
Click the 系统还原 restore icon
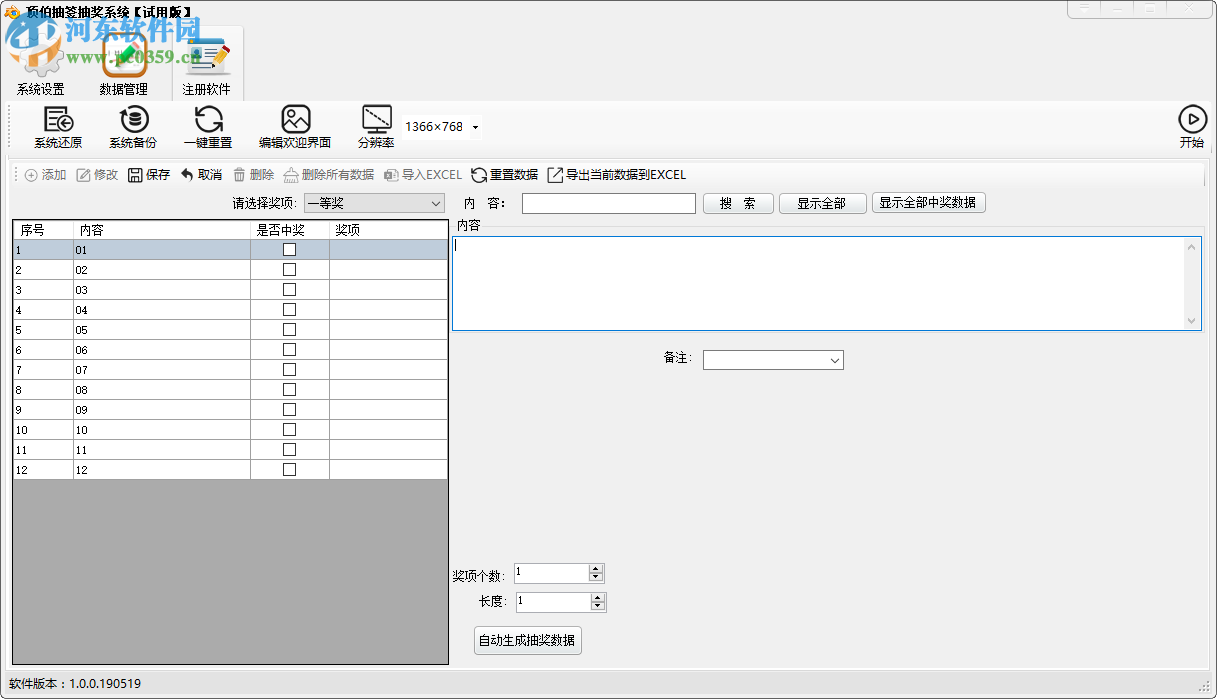coord(58,121)
